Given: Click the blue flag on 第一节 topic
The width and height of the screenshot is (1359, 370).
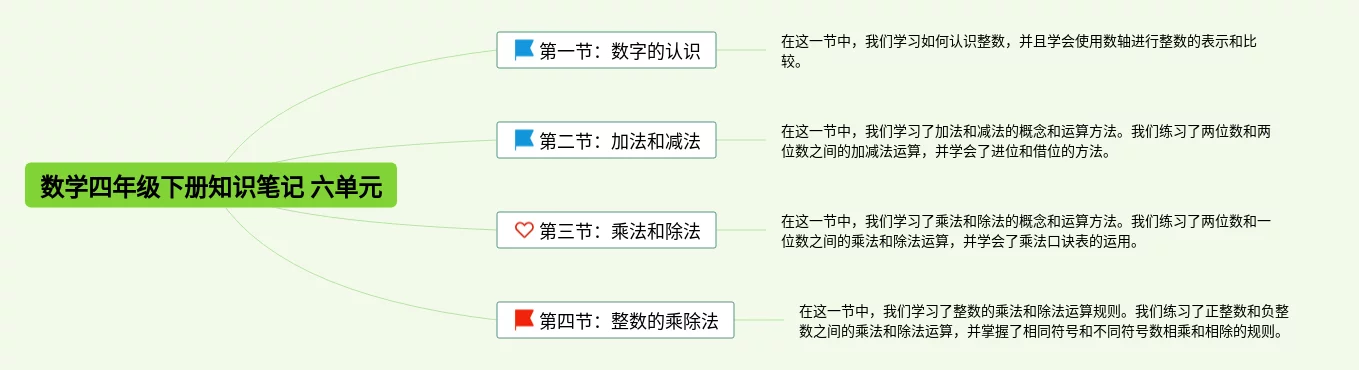Looking at the screenshot, I should point(524,49).
